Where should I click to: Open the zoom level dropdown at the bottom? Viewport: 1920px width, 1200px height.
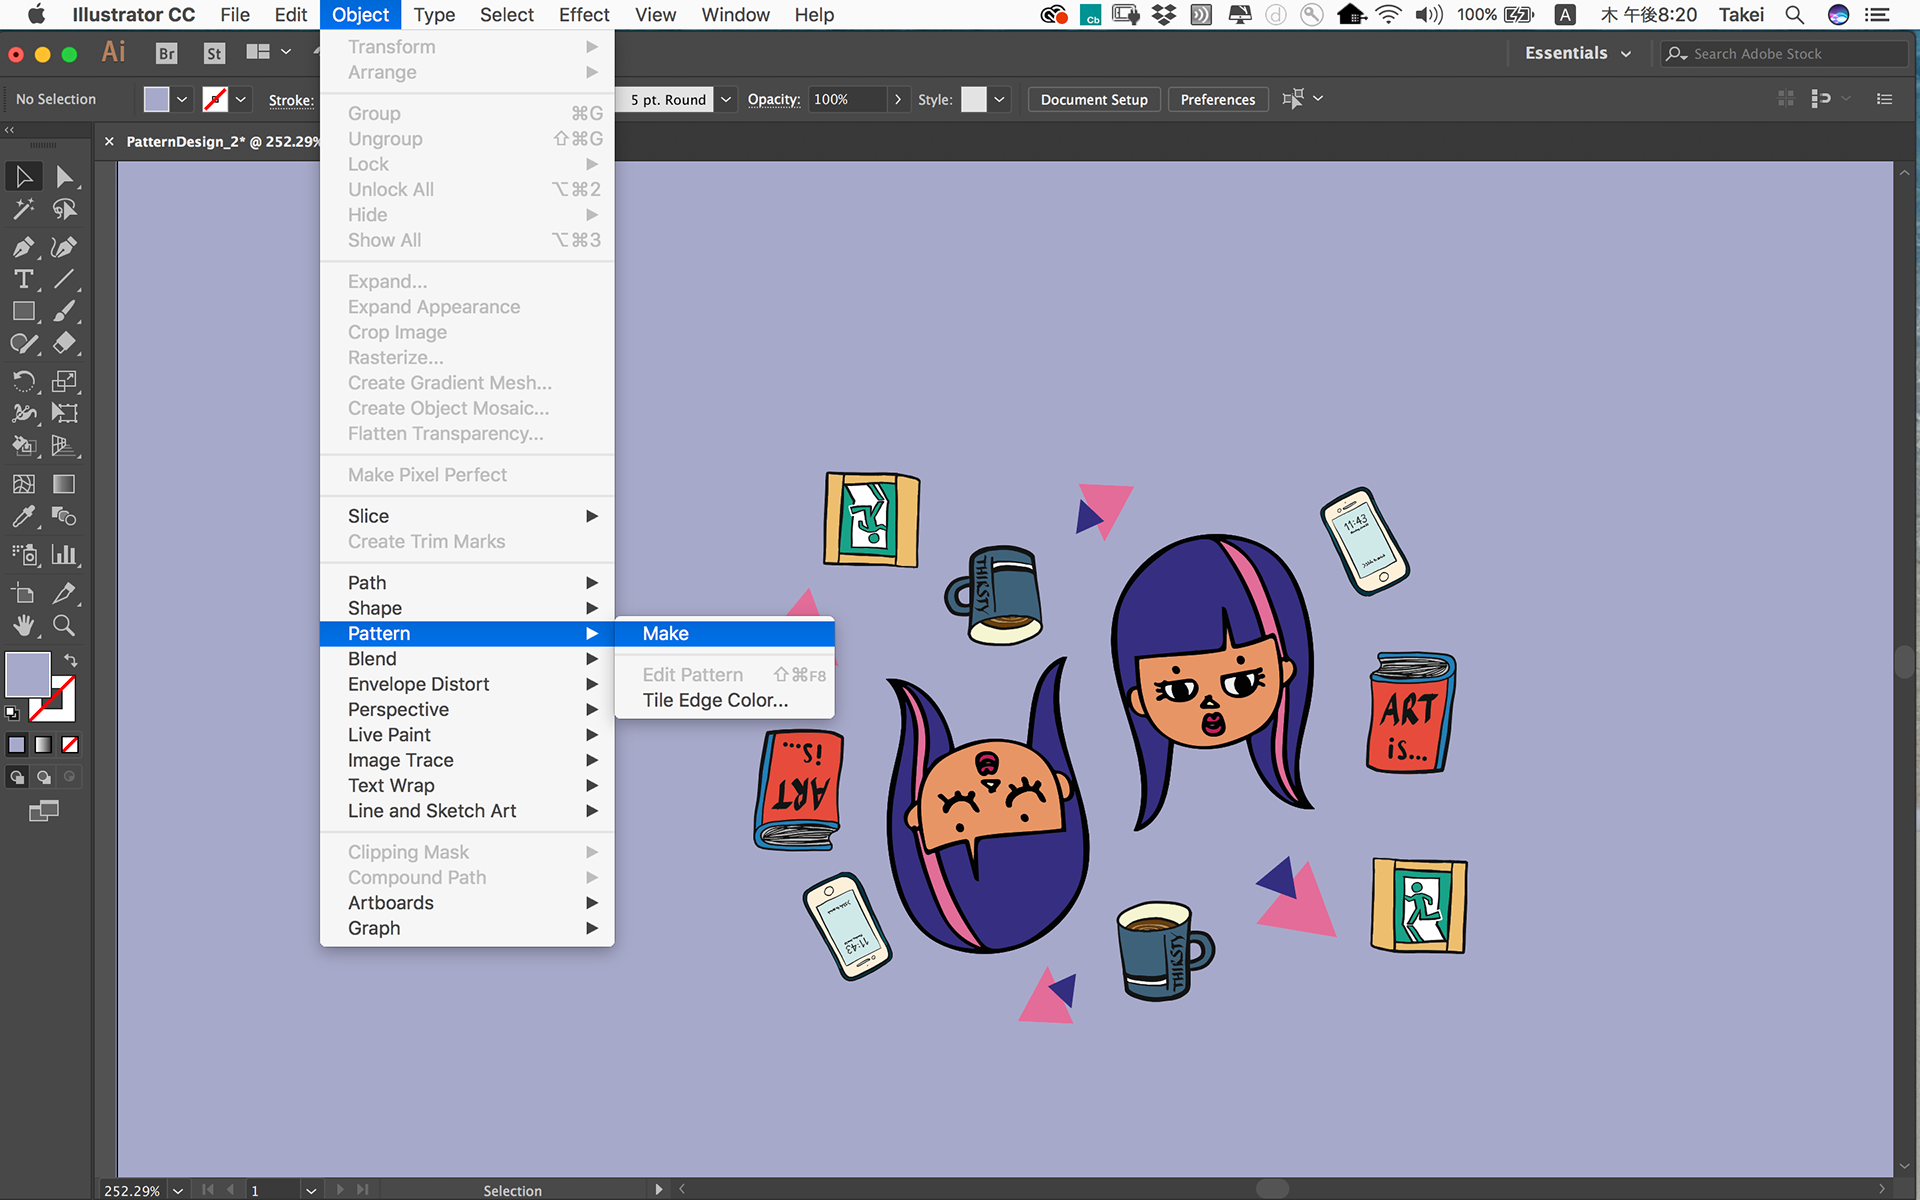(178, 1190)
